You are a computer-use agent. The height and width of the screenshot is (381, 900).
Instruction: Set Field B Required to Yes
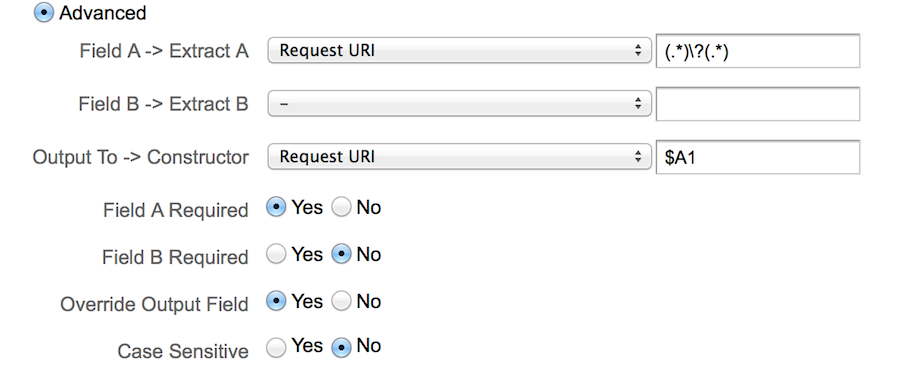(276, 254)
